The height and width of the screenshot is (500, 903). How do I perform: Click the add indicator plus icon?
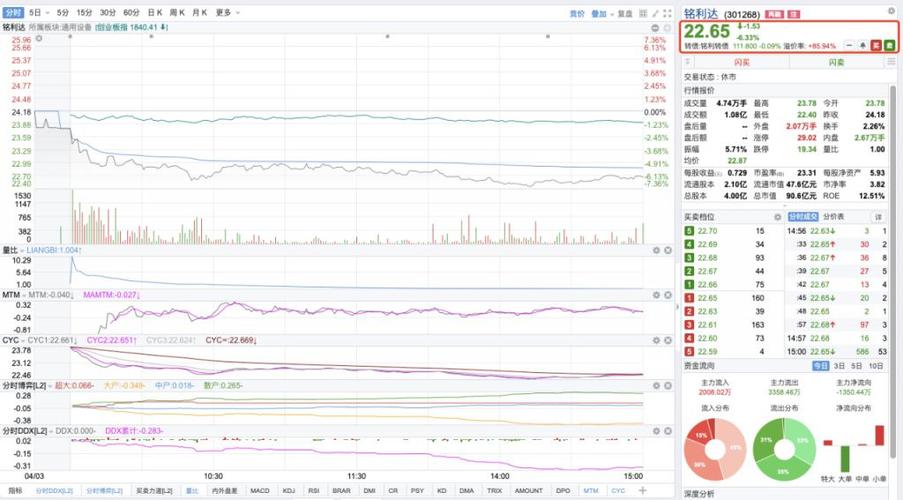coord(641,491)
